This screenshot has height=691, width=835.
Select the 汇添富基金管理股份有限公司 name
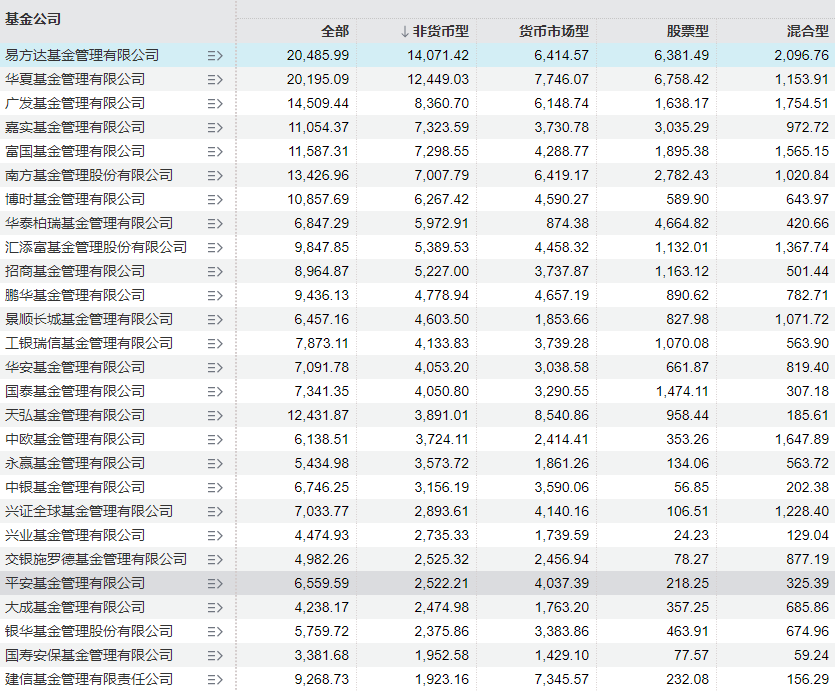(x=96, y=248)
